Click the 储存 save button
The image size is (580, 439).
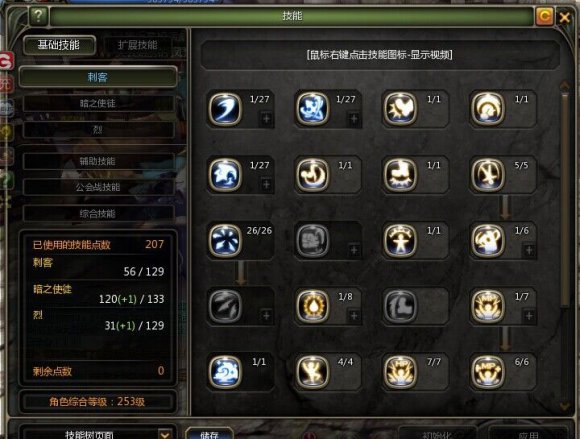[209, 434]
